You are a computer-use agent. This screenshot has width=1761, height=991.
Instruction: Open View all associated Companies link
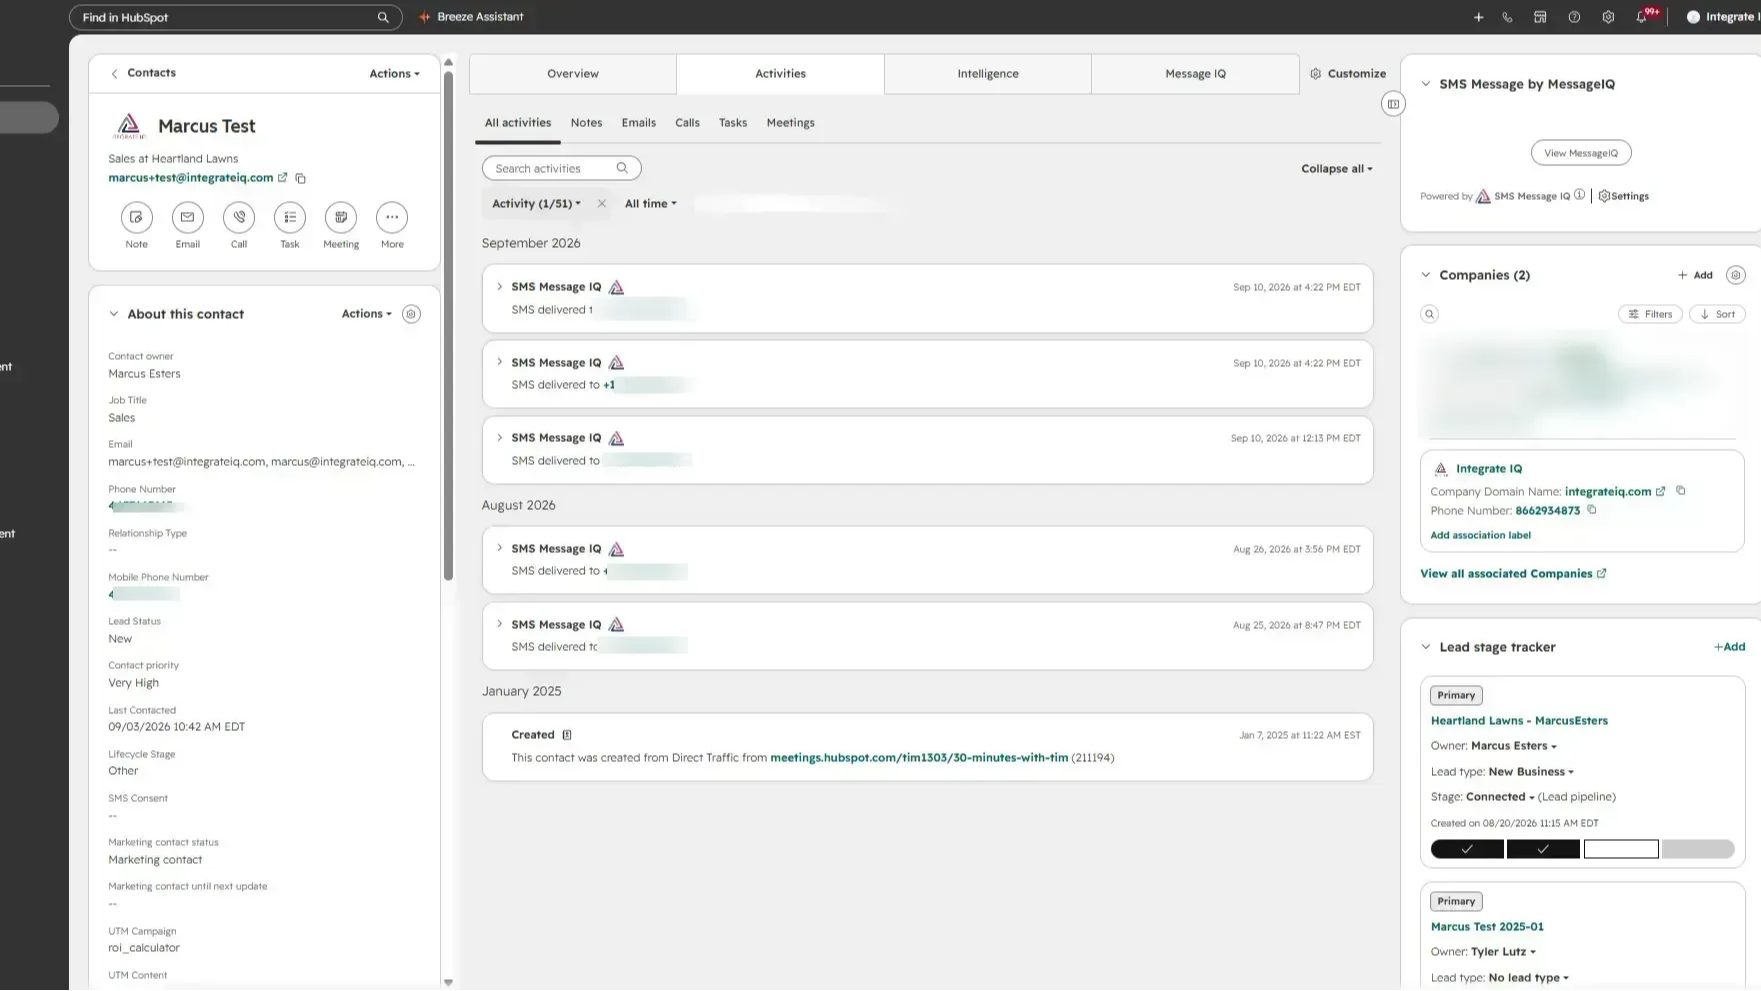pos(1513,574)
